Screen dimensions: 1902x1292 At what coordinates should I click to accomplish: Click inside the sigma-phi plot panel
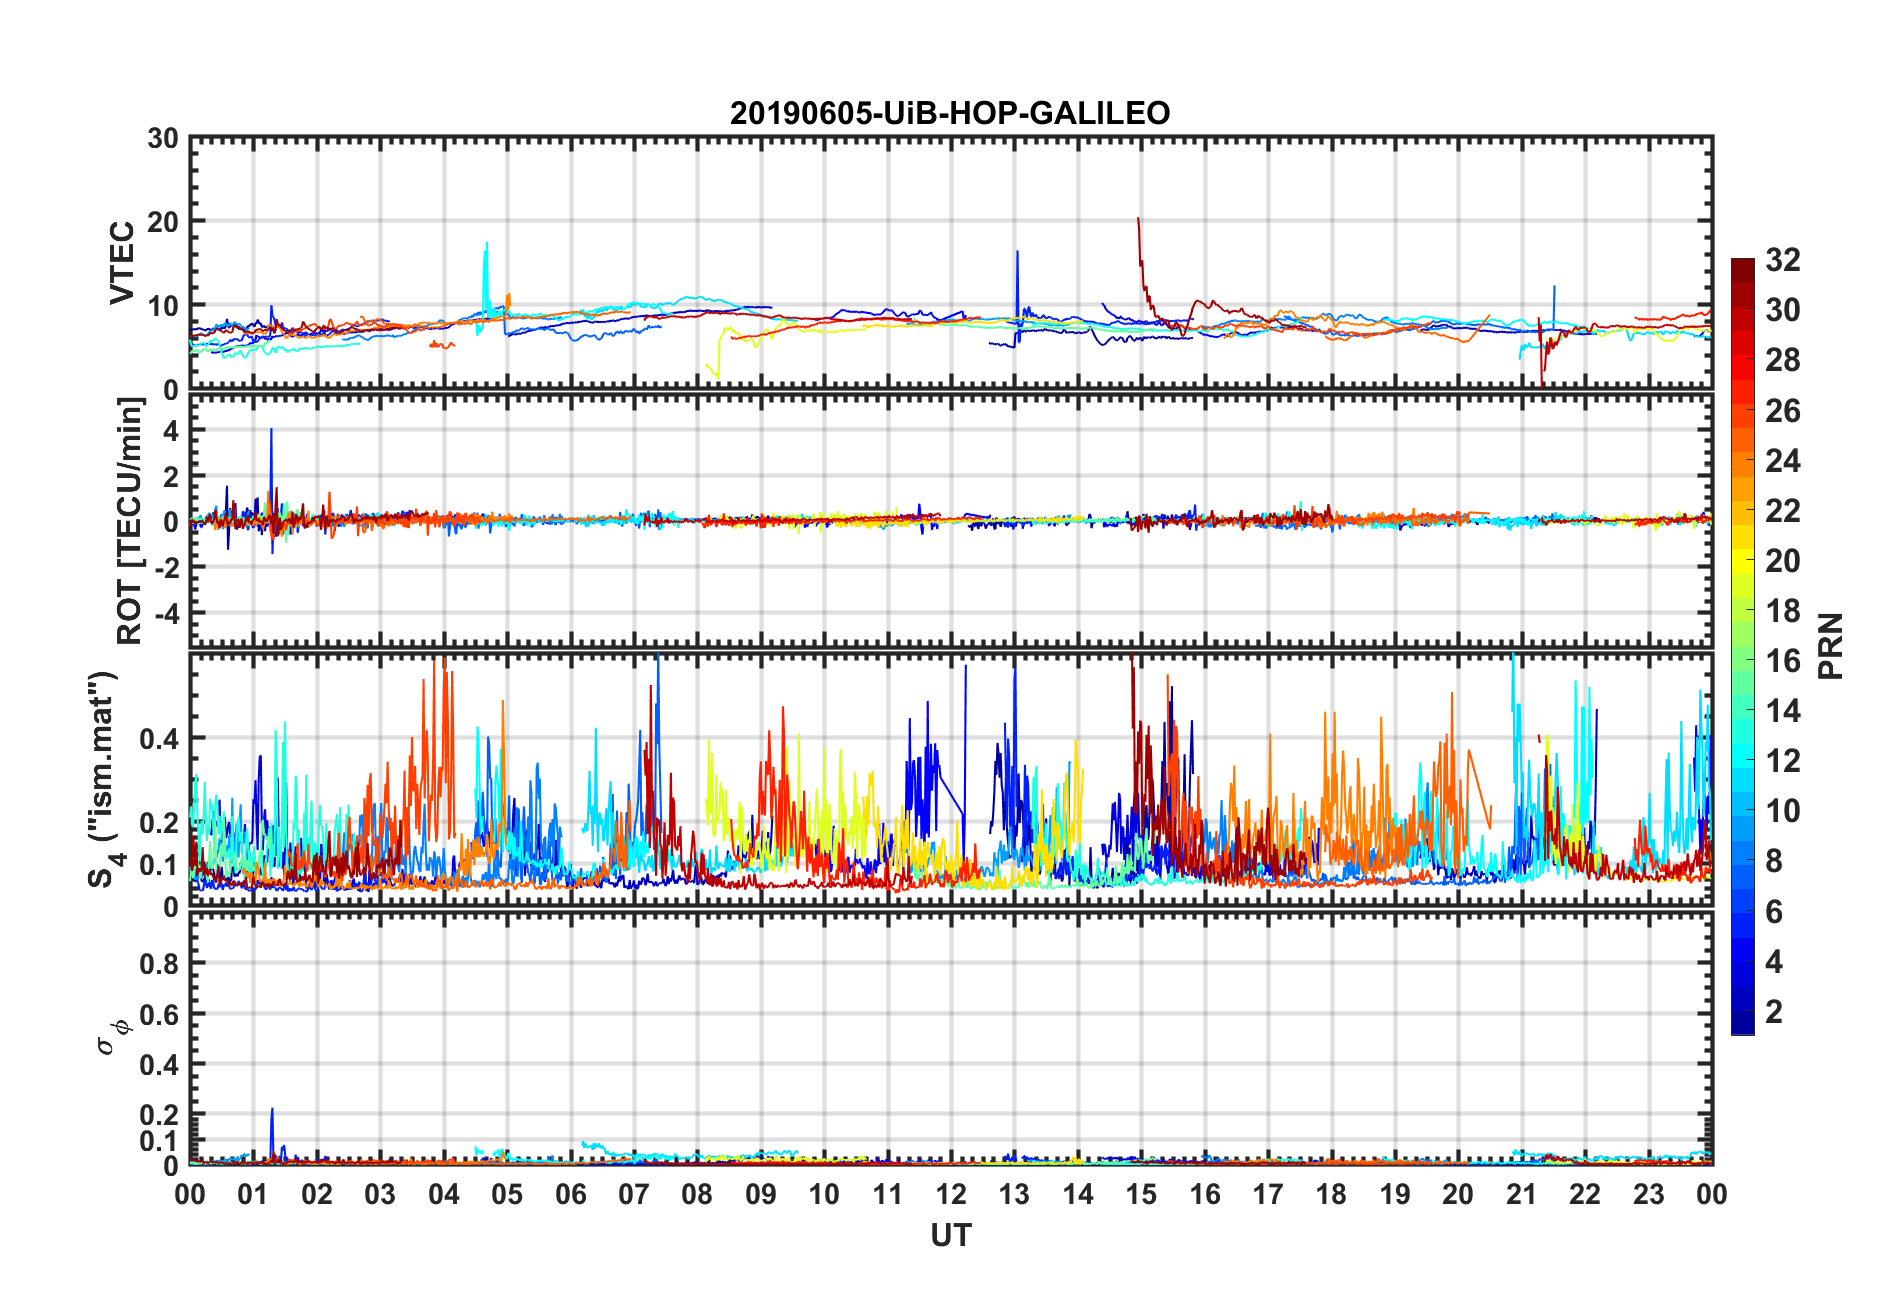pyautogui.click(x=951, y=1039)
